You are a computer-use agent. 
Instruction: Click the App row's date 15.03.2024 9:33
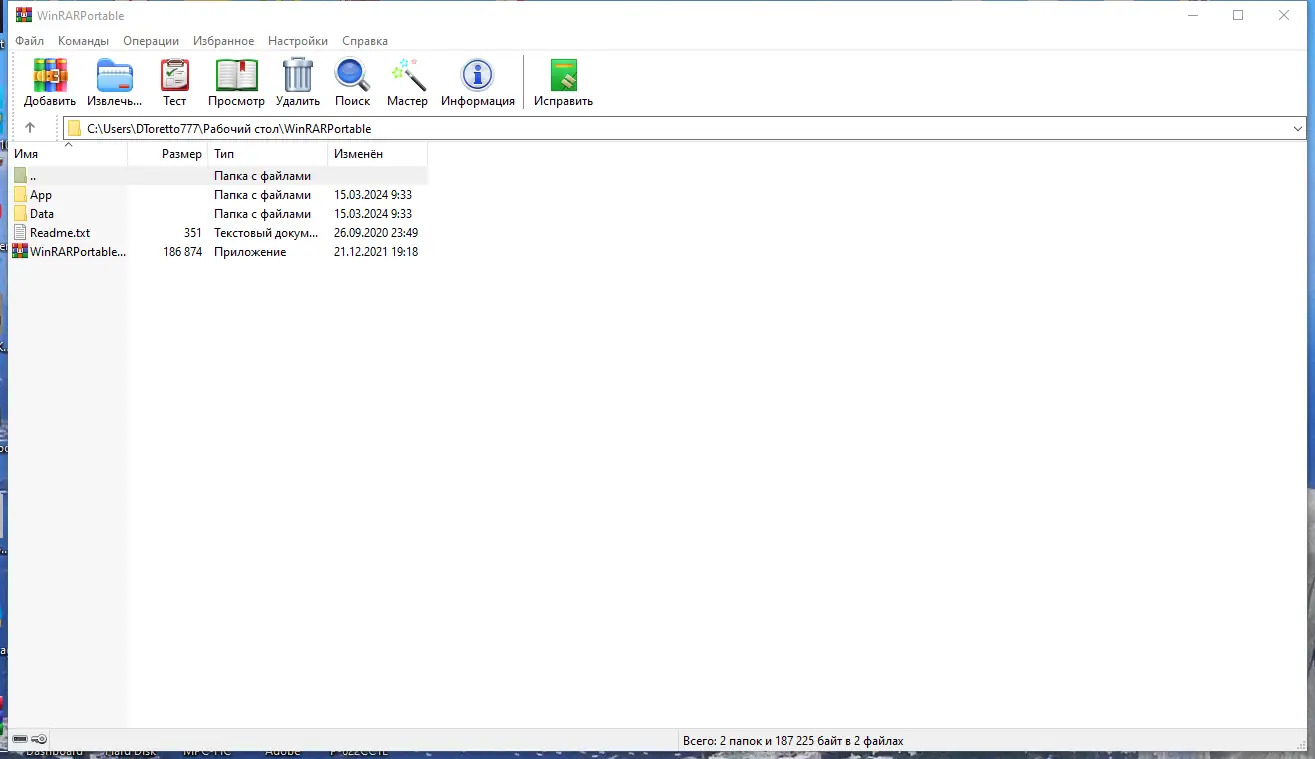coord(373,195)
